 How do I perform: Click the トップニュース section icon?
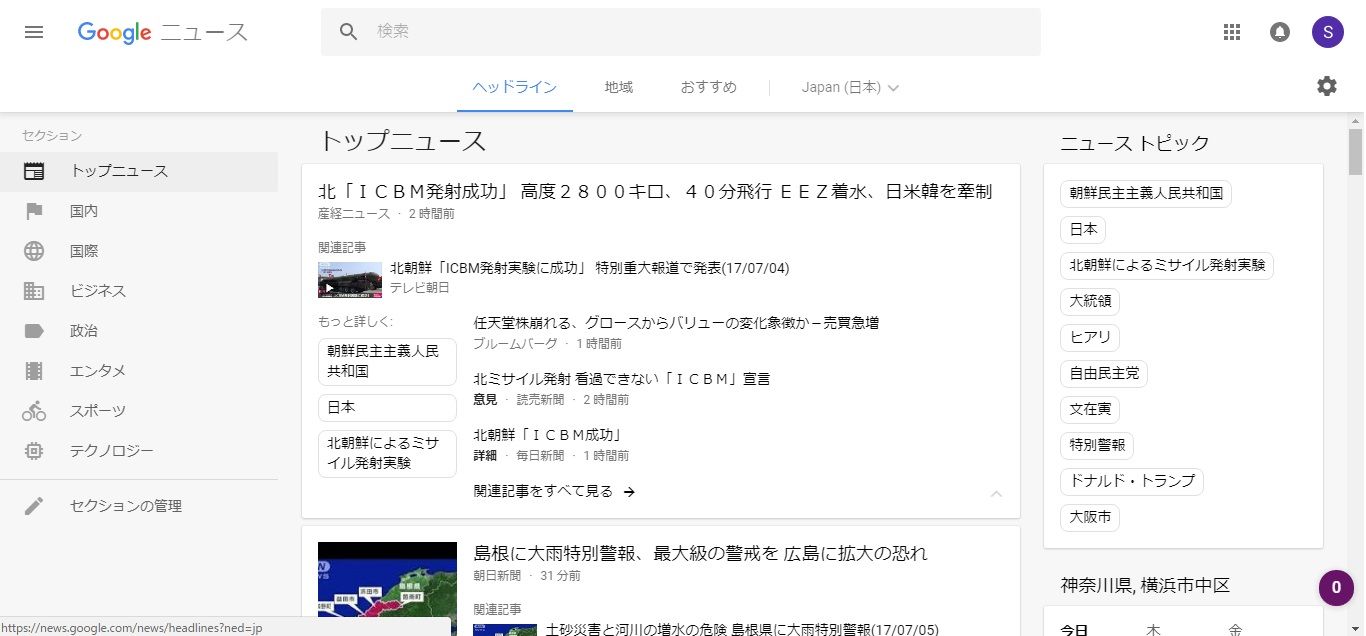tap(34, 171)
